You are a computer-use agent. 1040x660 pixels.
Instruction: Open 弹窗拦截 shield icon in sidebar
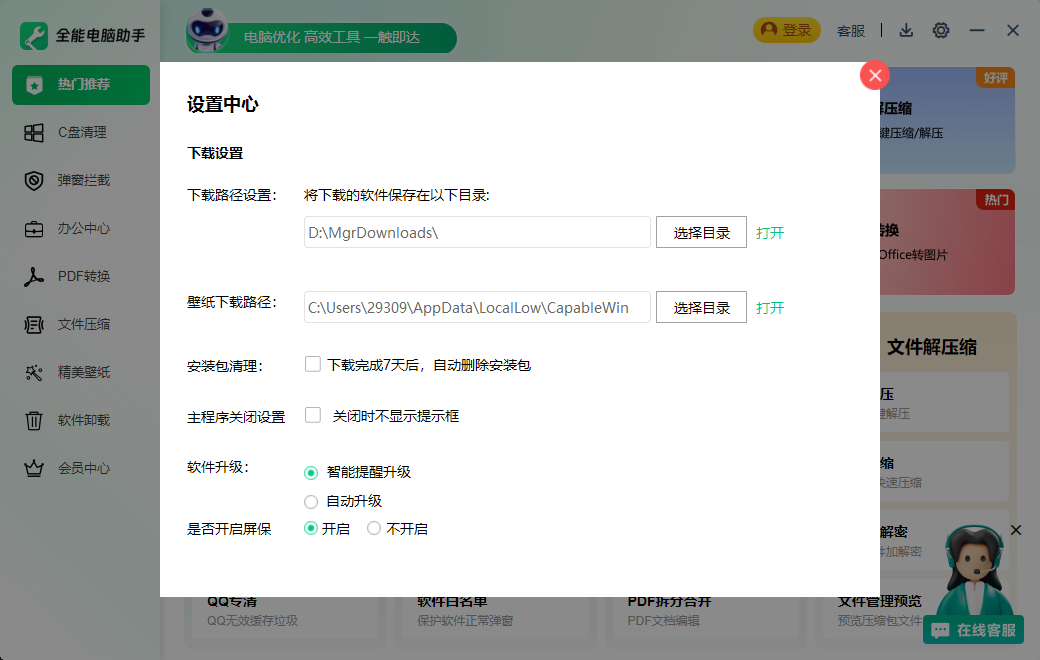pyautogui.click(x=34, y=180)
